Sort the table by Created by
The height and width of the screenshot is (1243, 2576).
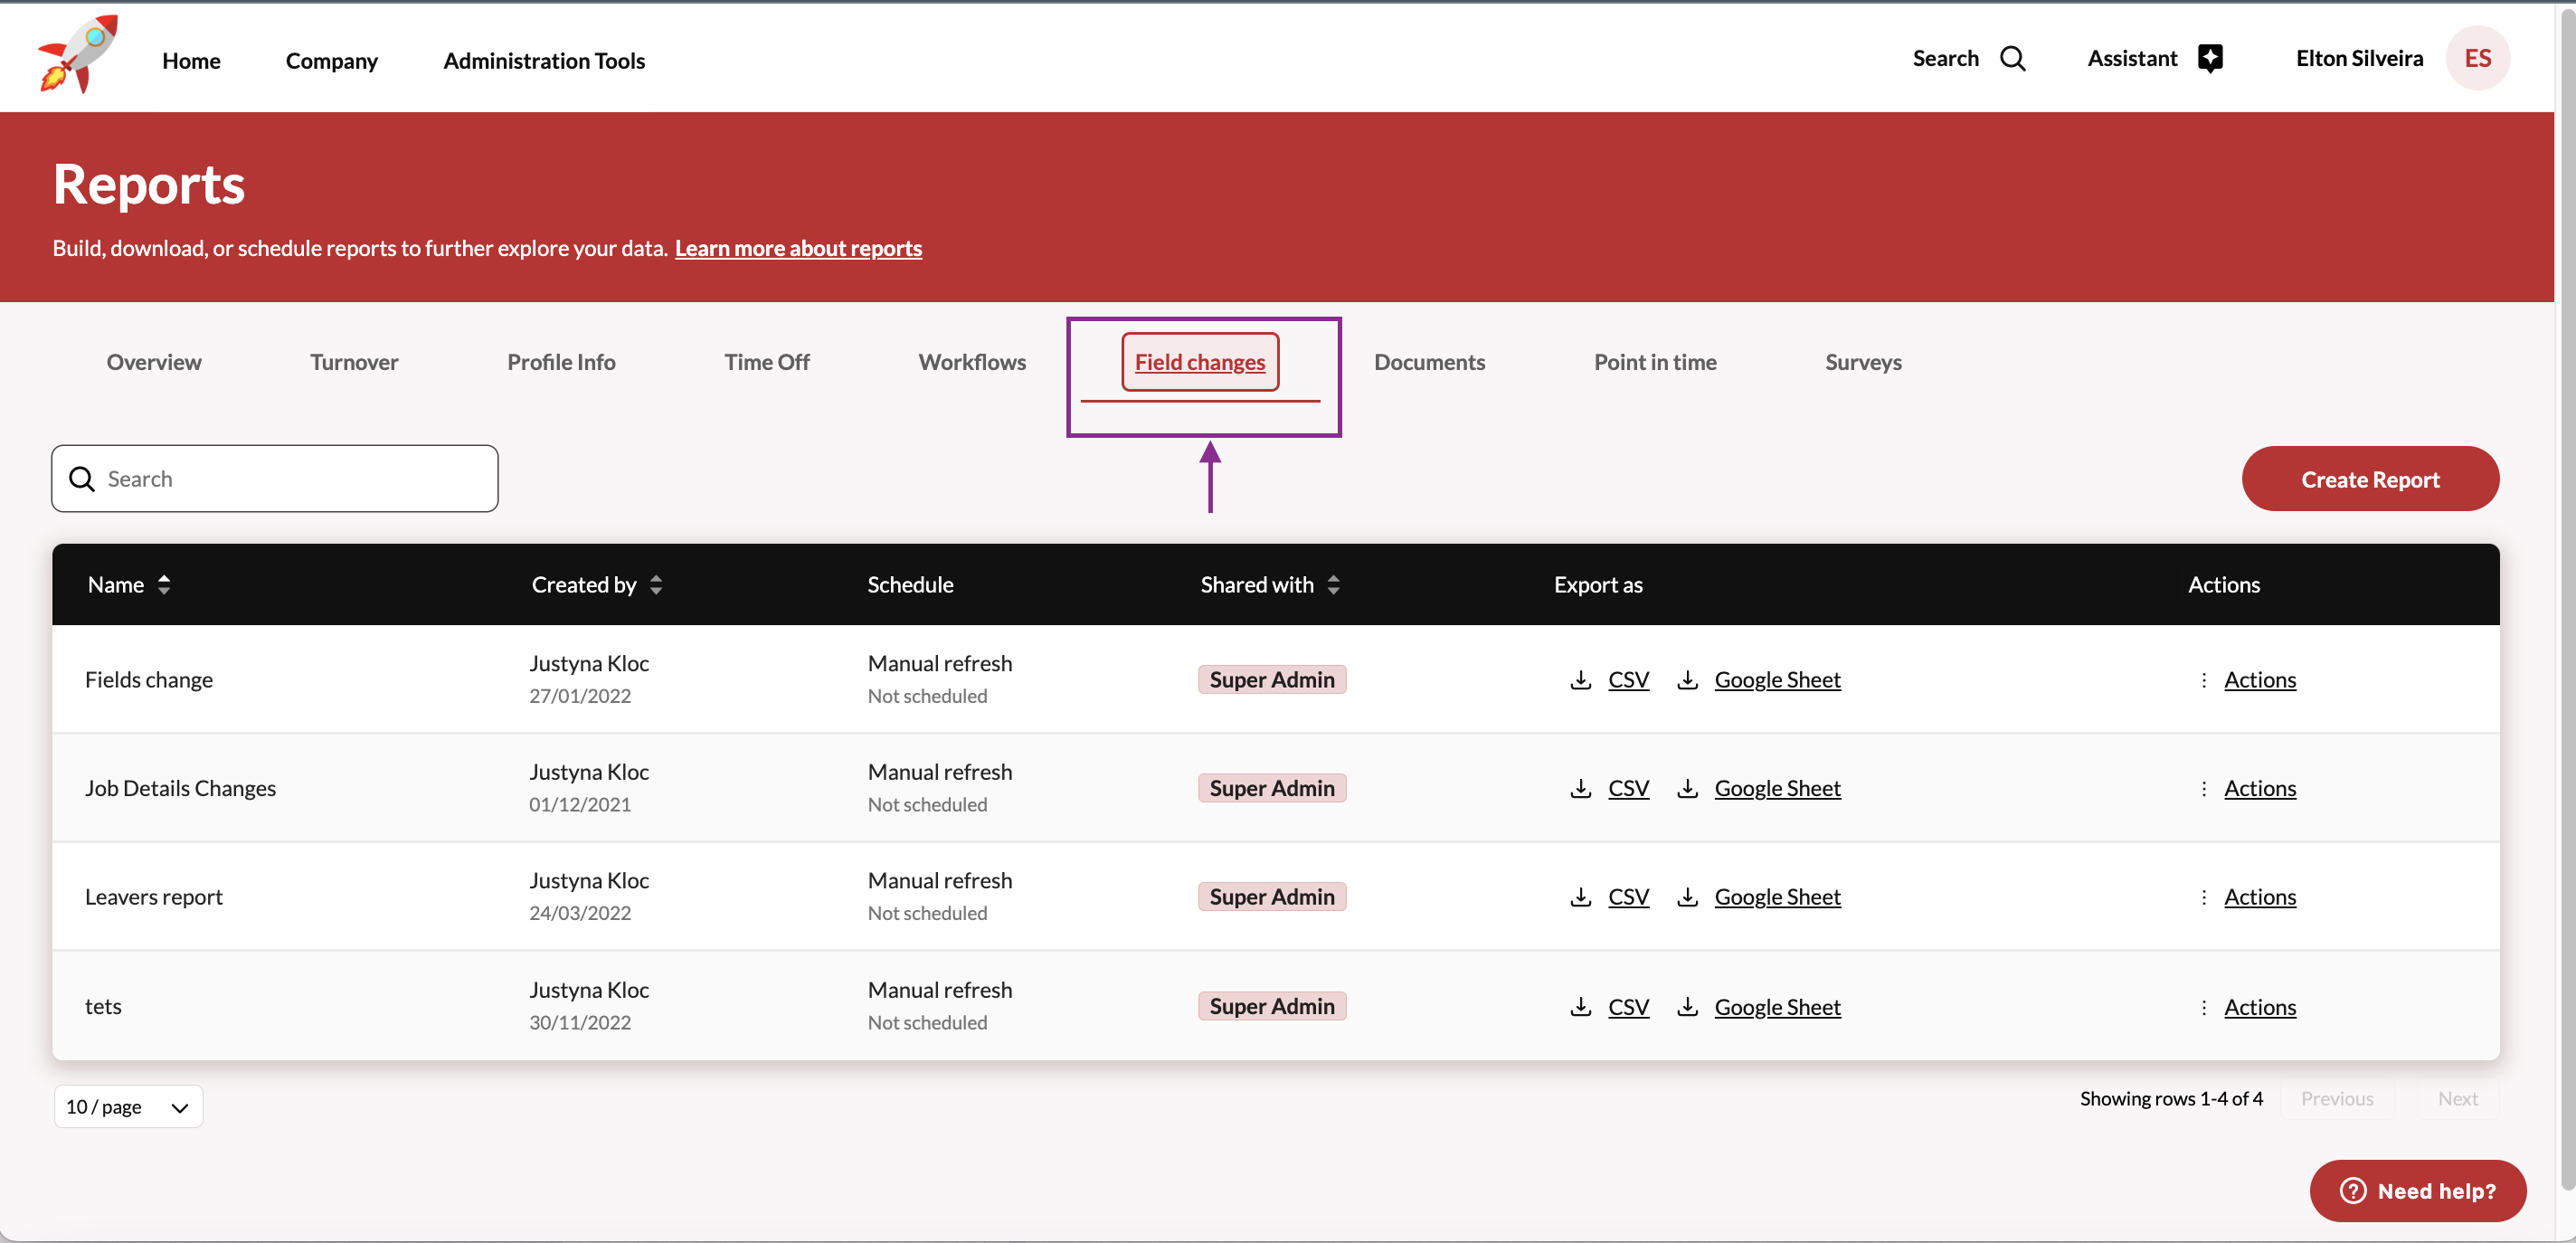(x=656, y=585)
